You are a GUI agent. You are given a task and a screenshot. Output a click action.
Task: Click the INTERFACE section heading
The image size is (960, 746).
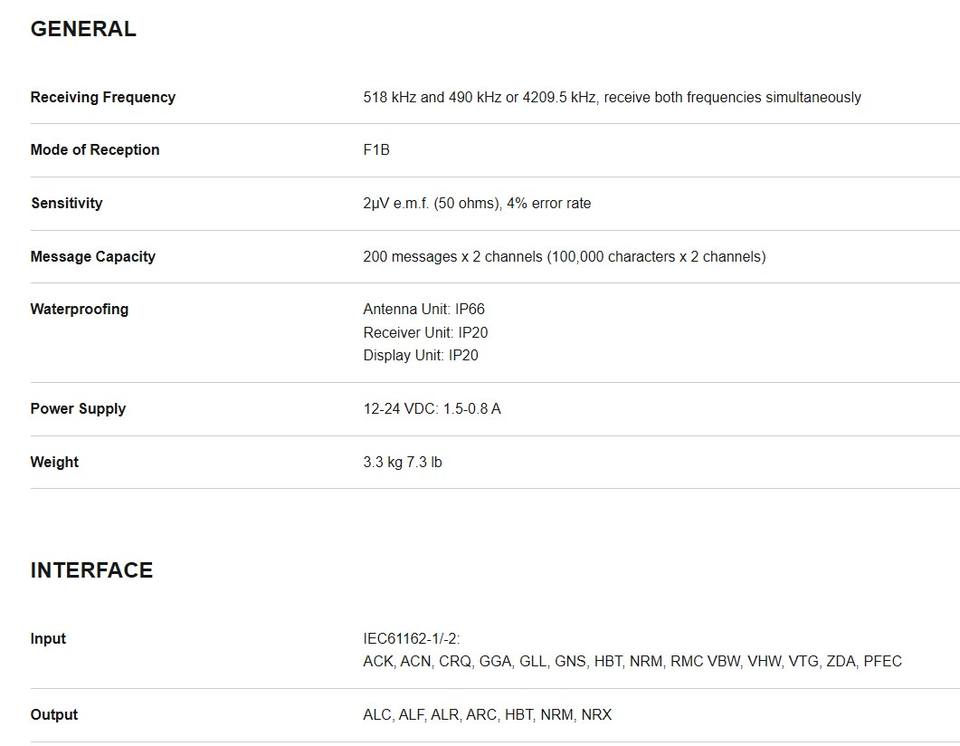coord(92,570)
